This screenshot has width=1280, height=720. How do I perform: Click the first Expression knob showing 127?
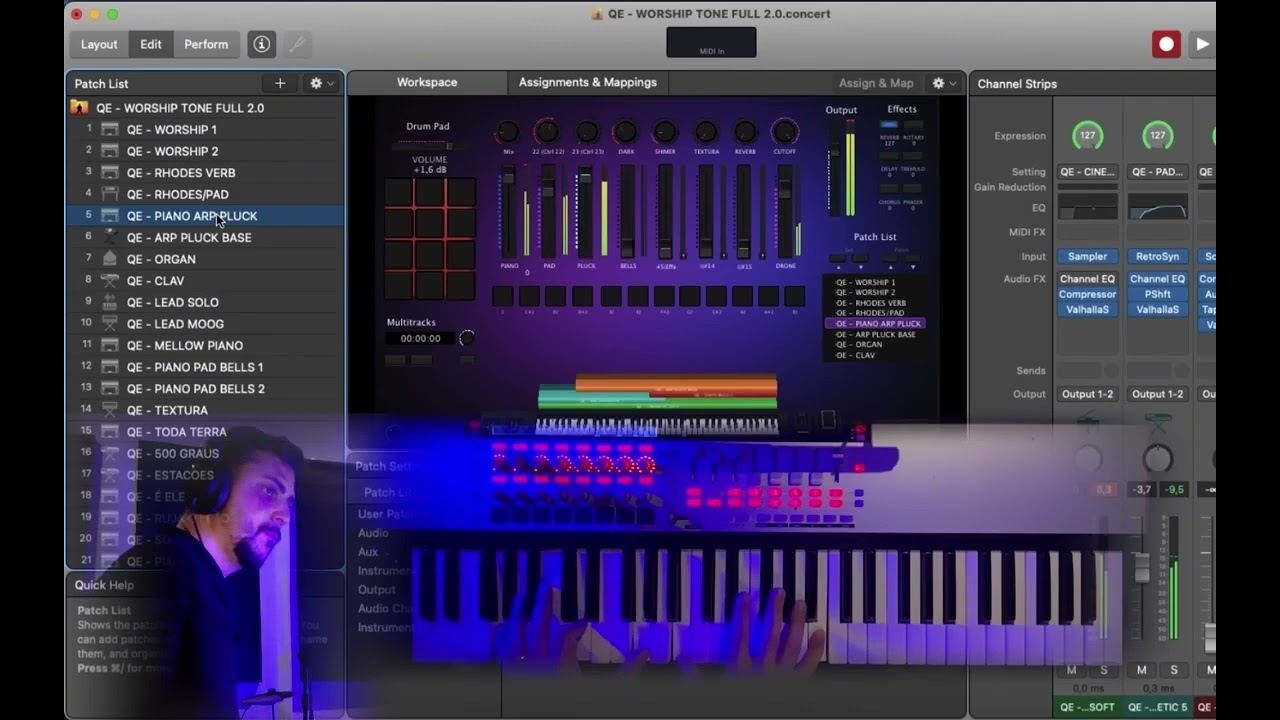pos(1088,135)
